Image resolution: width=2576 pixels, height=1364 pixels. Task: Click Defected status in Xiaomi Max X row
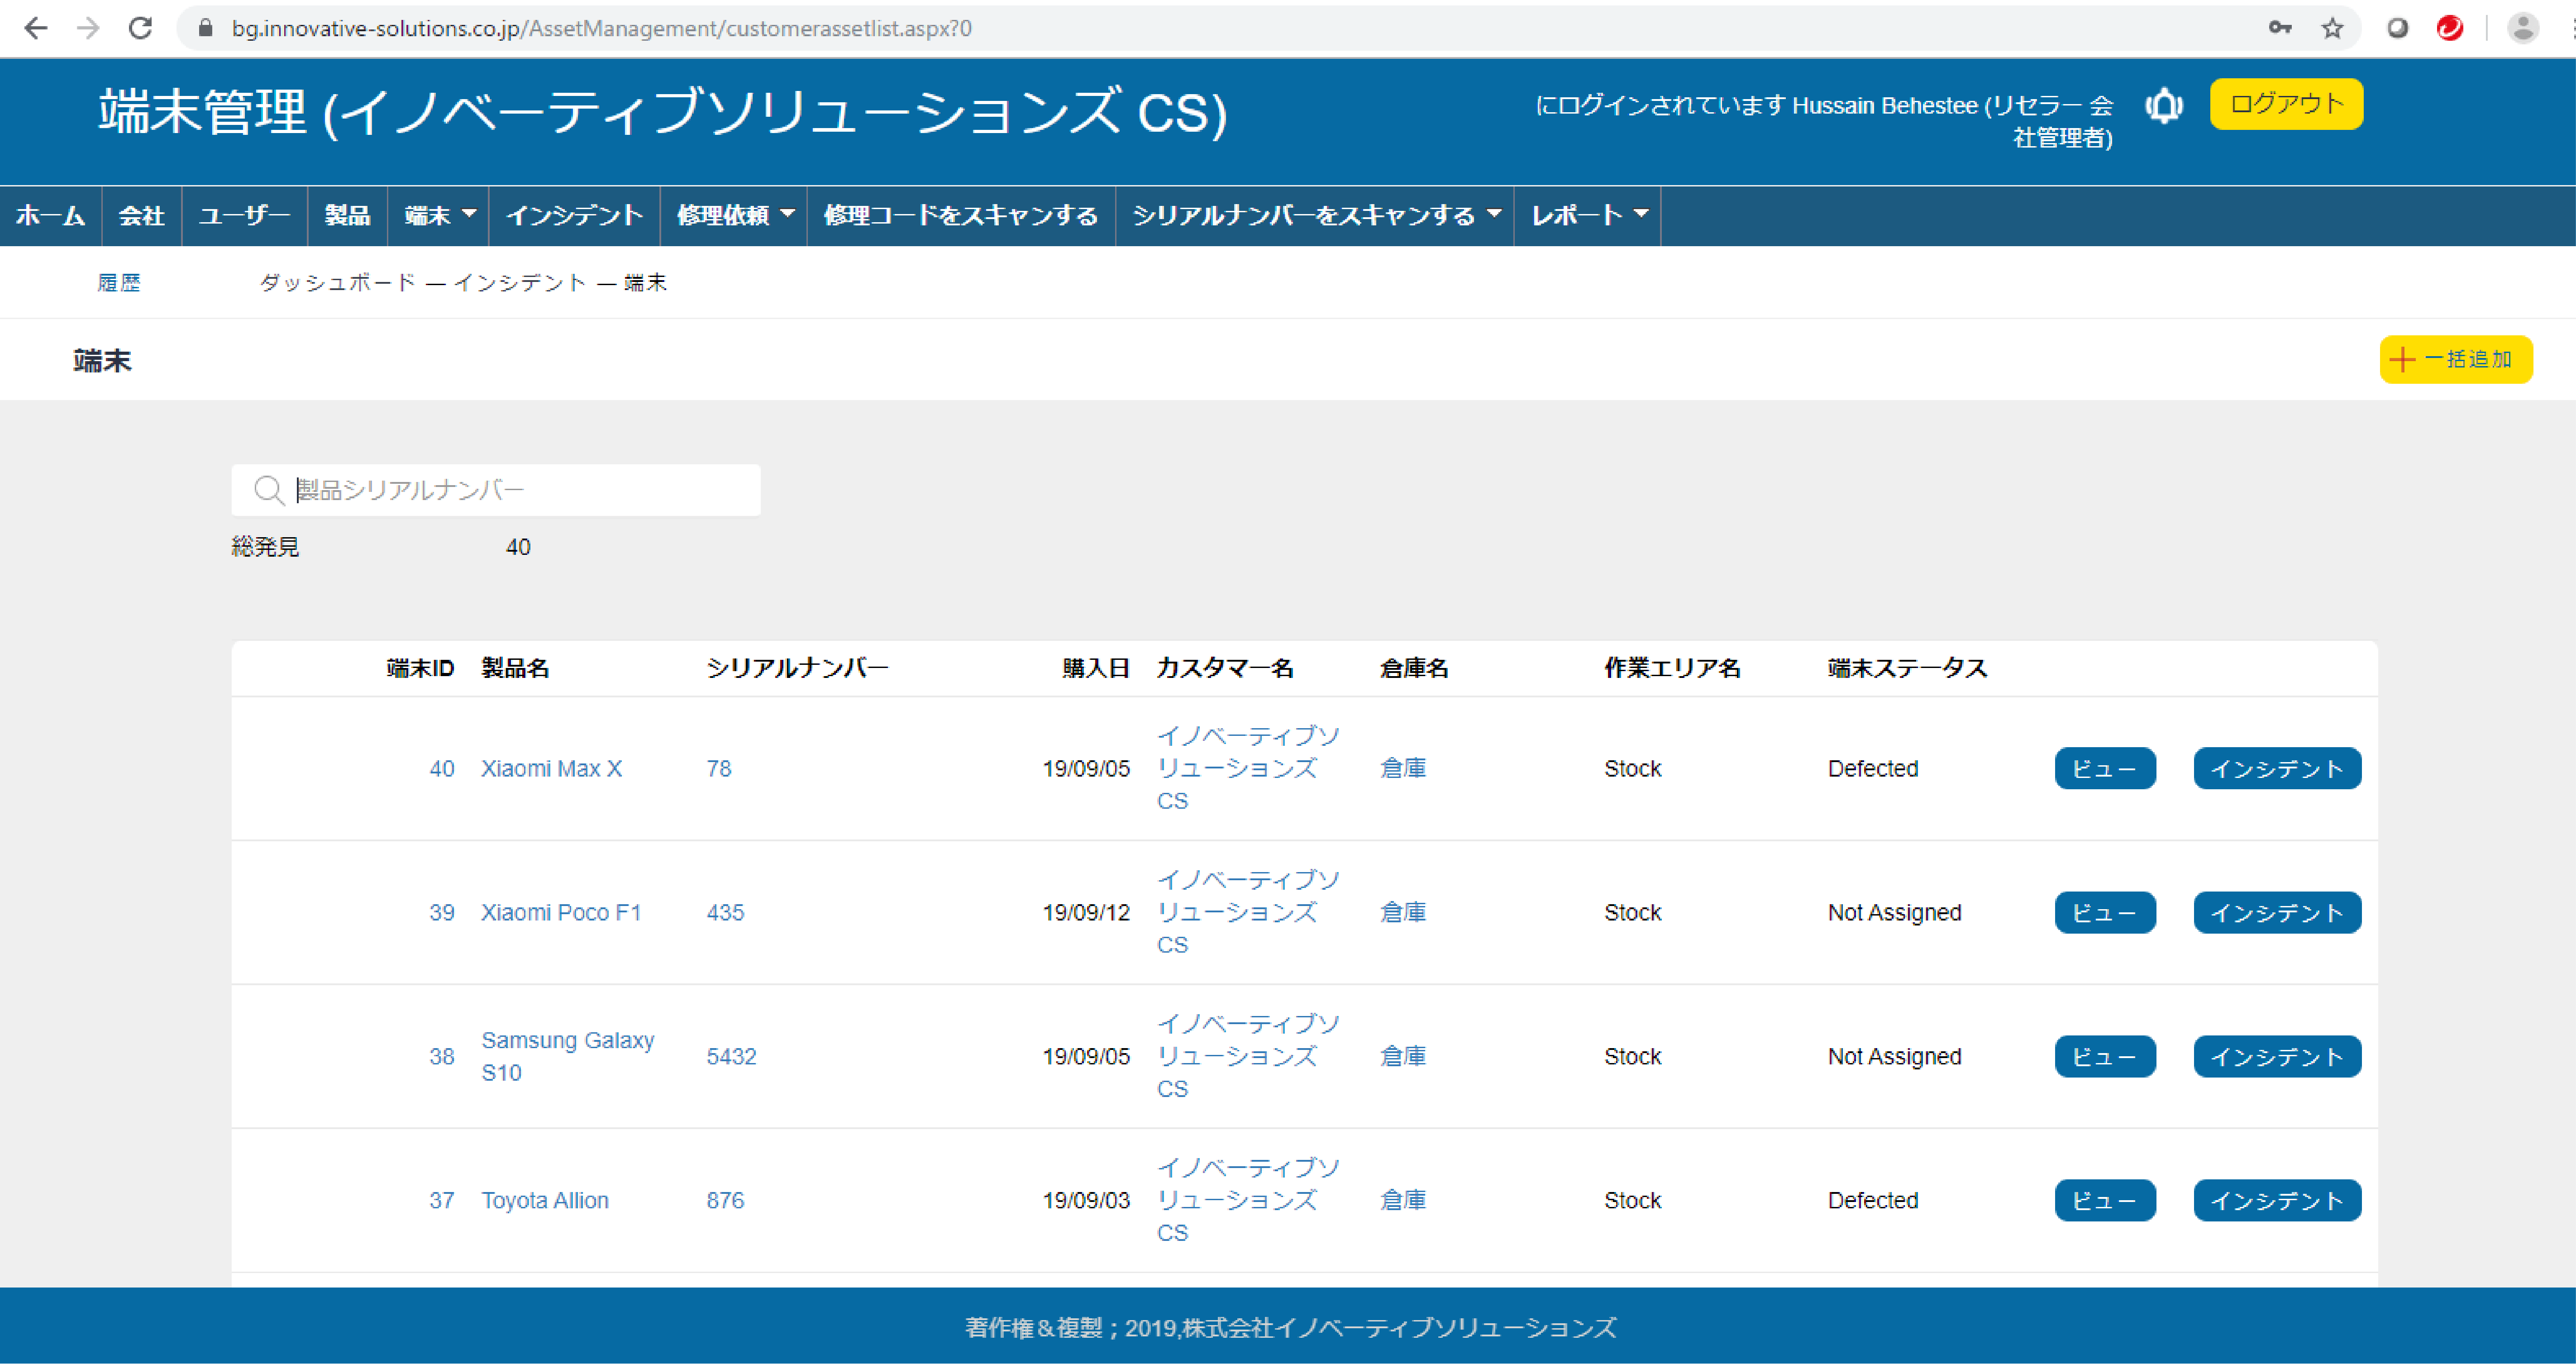tap(1873, 768)
